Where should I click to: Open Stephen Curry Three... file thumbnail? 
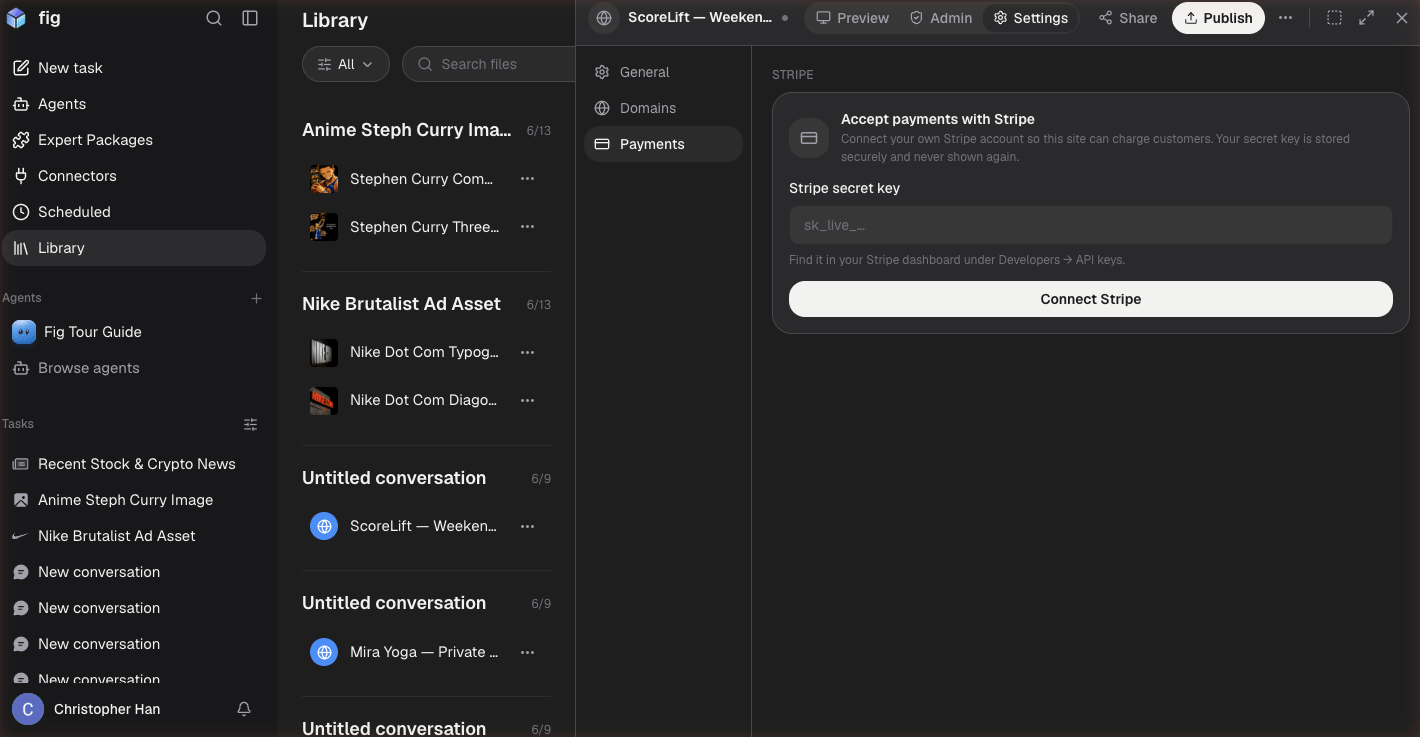point(324,227)
